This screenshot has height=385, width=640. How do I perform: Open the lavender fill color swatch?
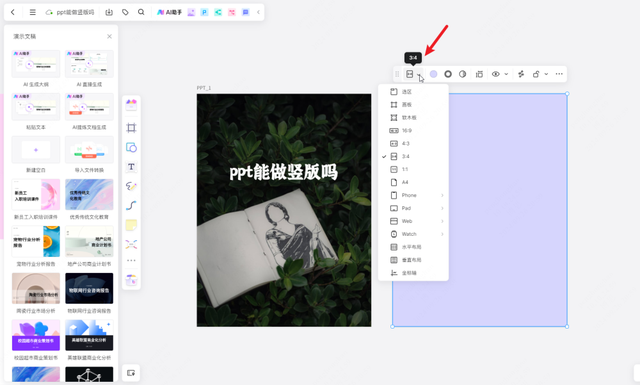tap(433, 74)
